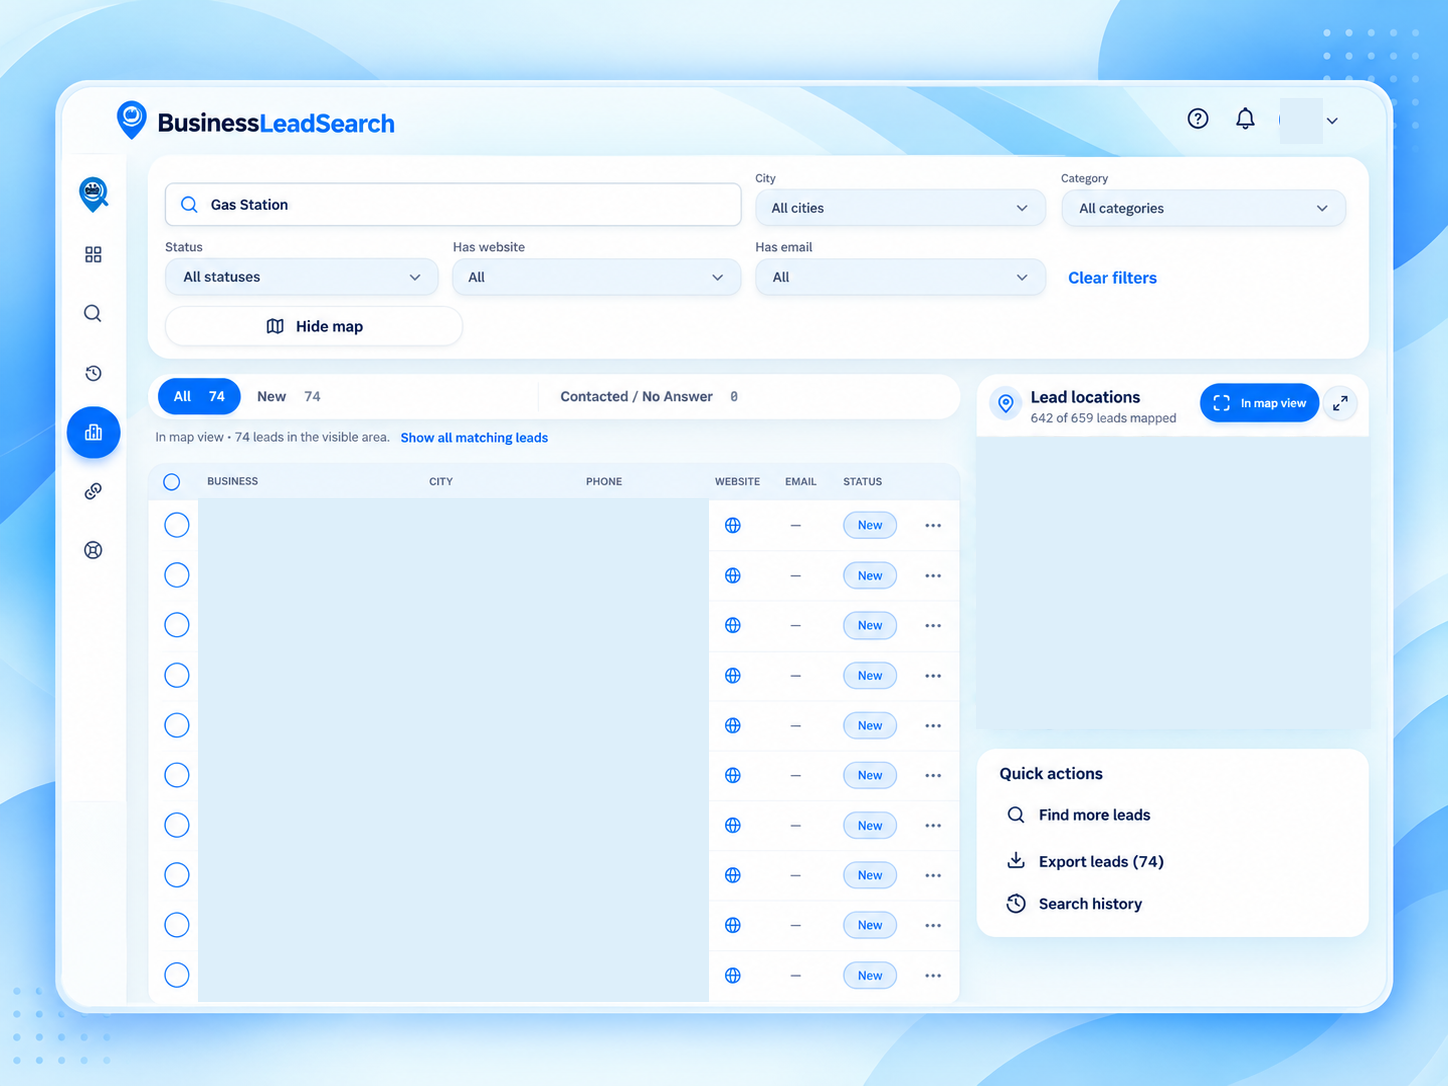Open the three-dot menu in first lead row
The height and width of the screenshot is (1086, 1448).
(x=933, y=525)
